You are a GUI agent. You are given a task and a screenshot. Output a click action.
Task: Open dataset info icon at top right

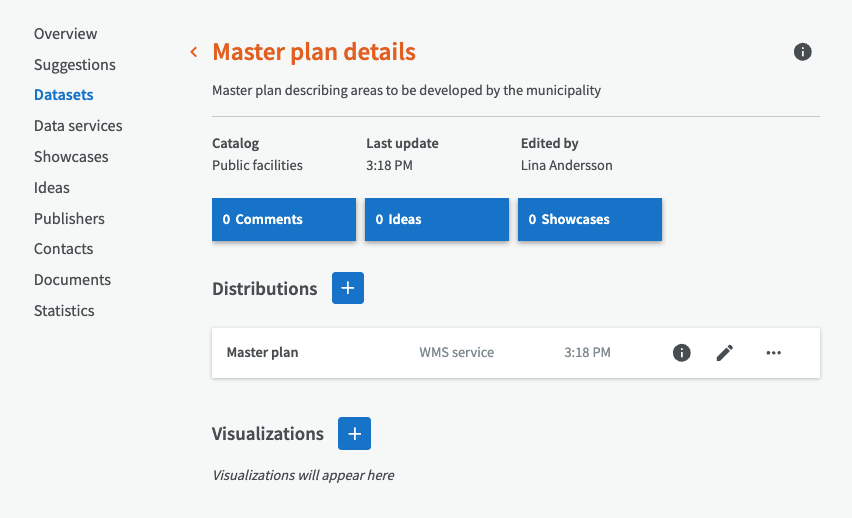802,52
